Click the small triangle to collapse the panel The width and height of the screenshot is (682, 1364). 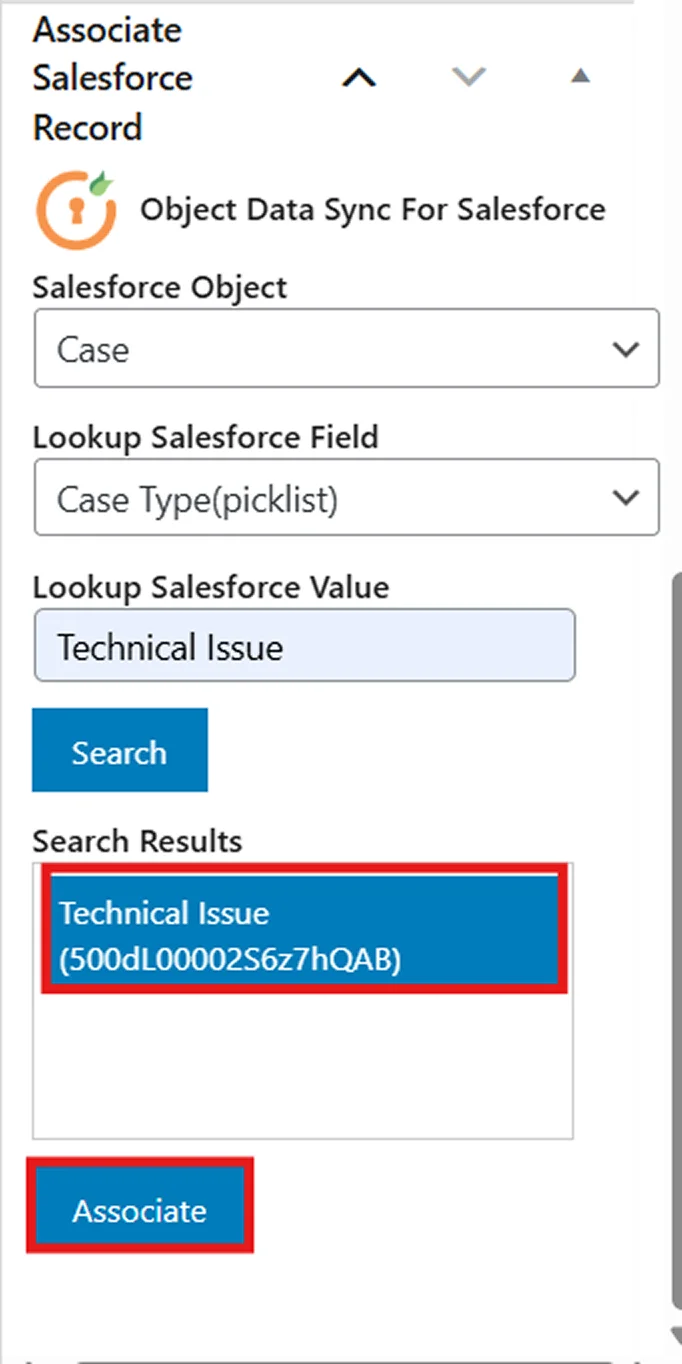tap(579, 76)
